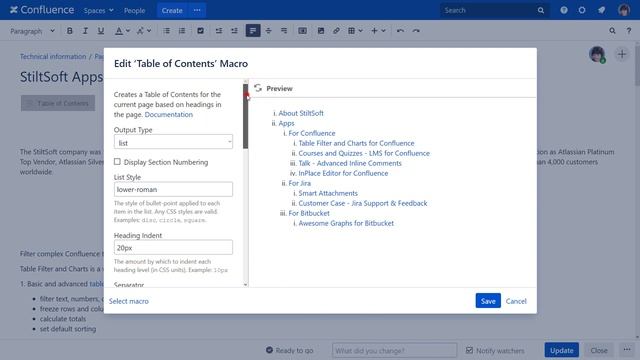Image resolution: width=640 pixels, height=360 pixels.
Task: Open 'Smart Attachments' preview link
Action: pos(328,193)
